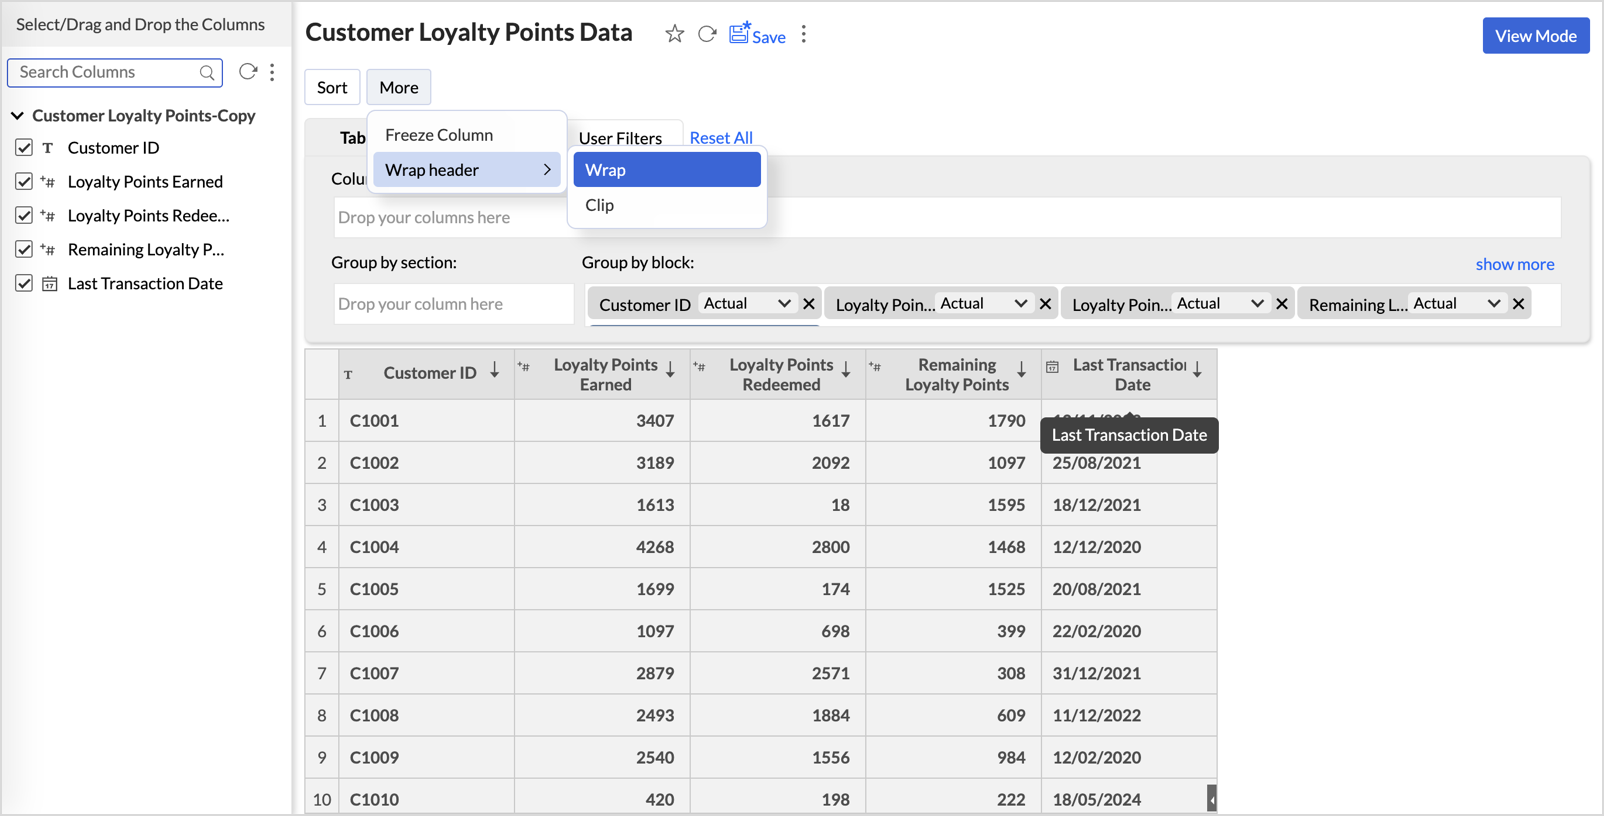Open the three-dot menu next to Save
Viewport: 1604px width, 816px height.
click(804, 35)
